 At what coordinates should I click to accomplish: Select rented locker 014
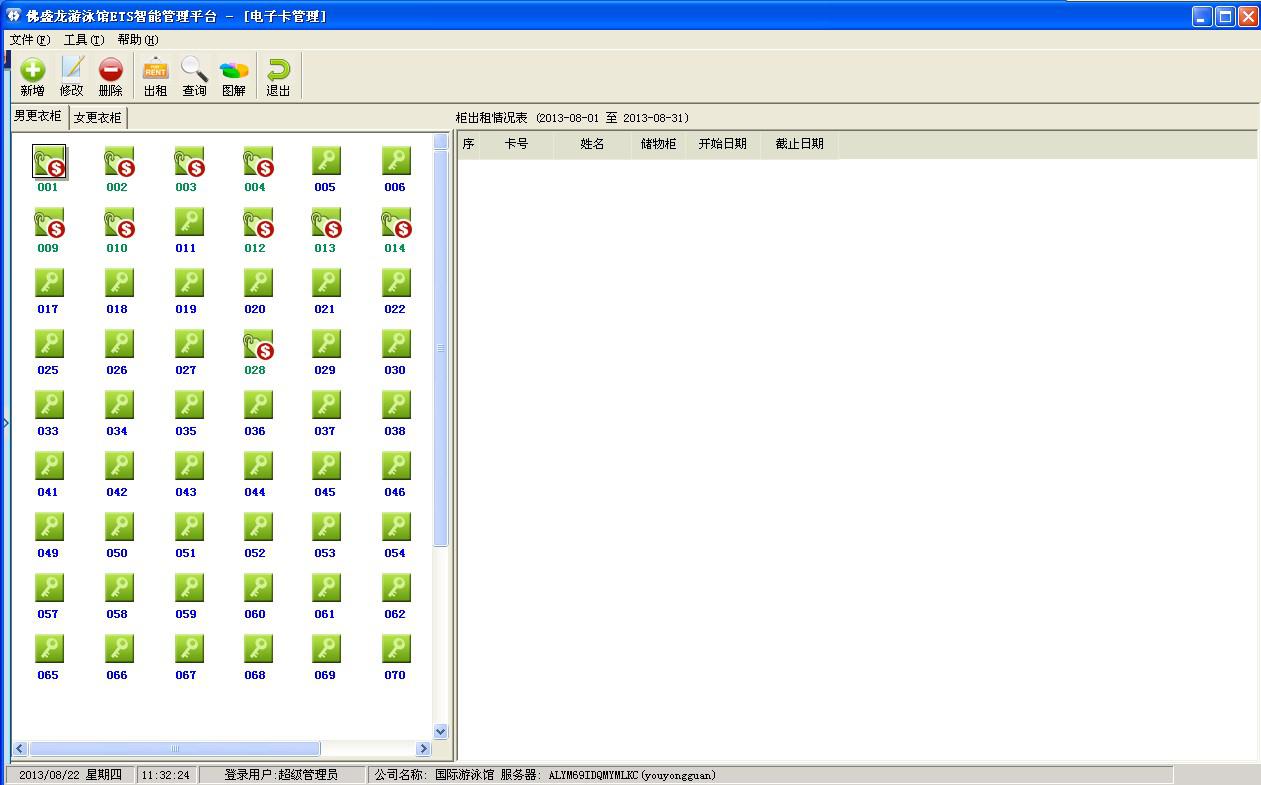coord(397,223)
